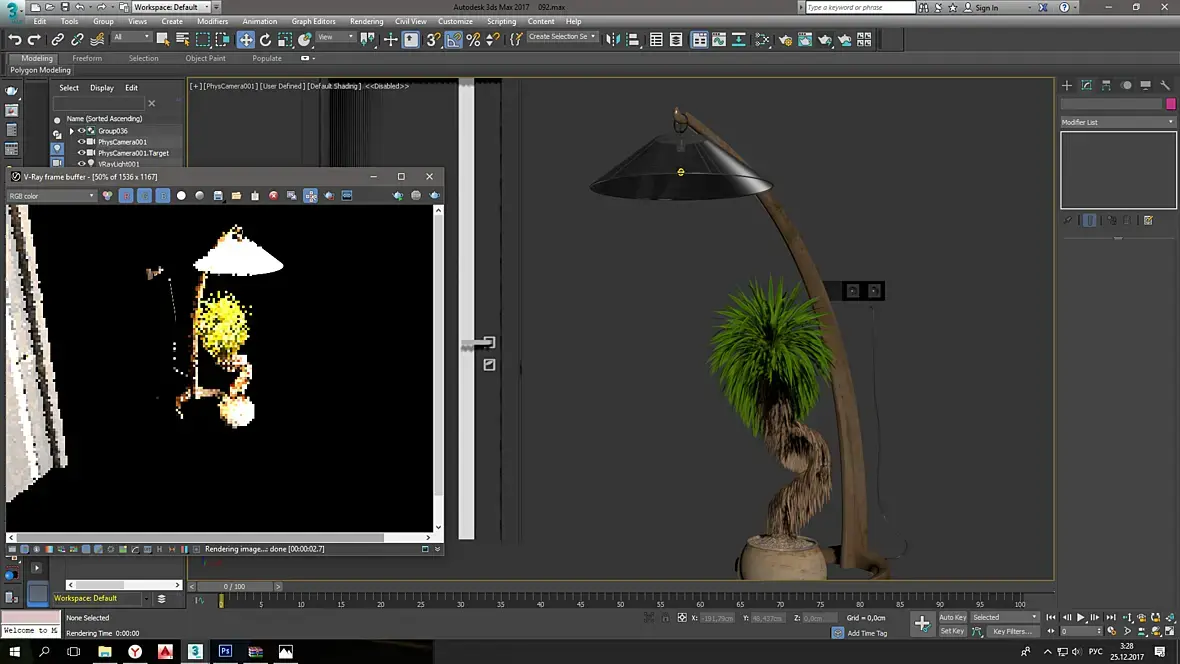Open the Rendering menu
1180x664 pixels.
click(366, 21)
